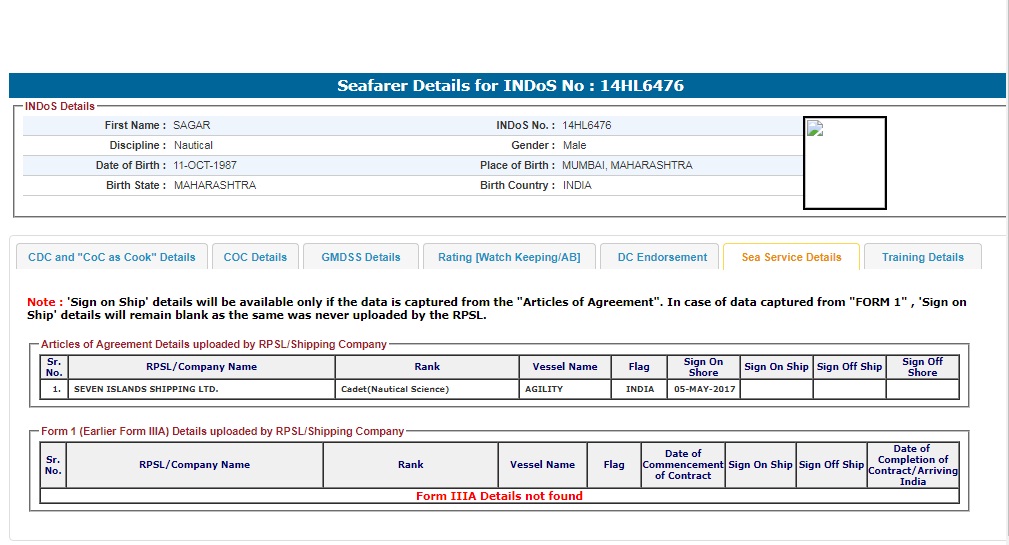Image resolution: width=1009 pixels, height=545 pixels.
Task: Switch to the COC Details tab
Action: (255, 257)
